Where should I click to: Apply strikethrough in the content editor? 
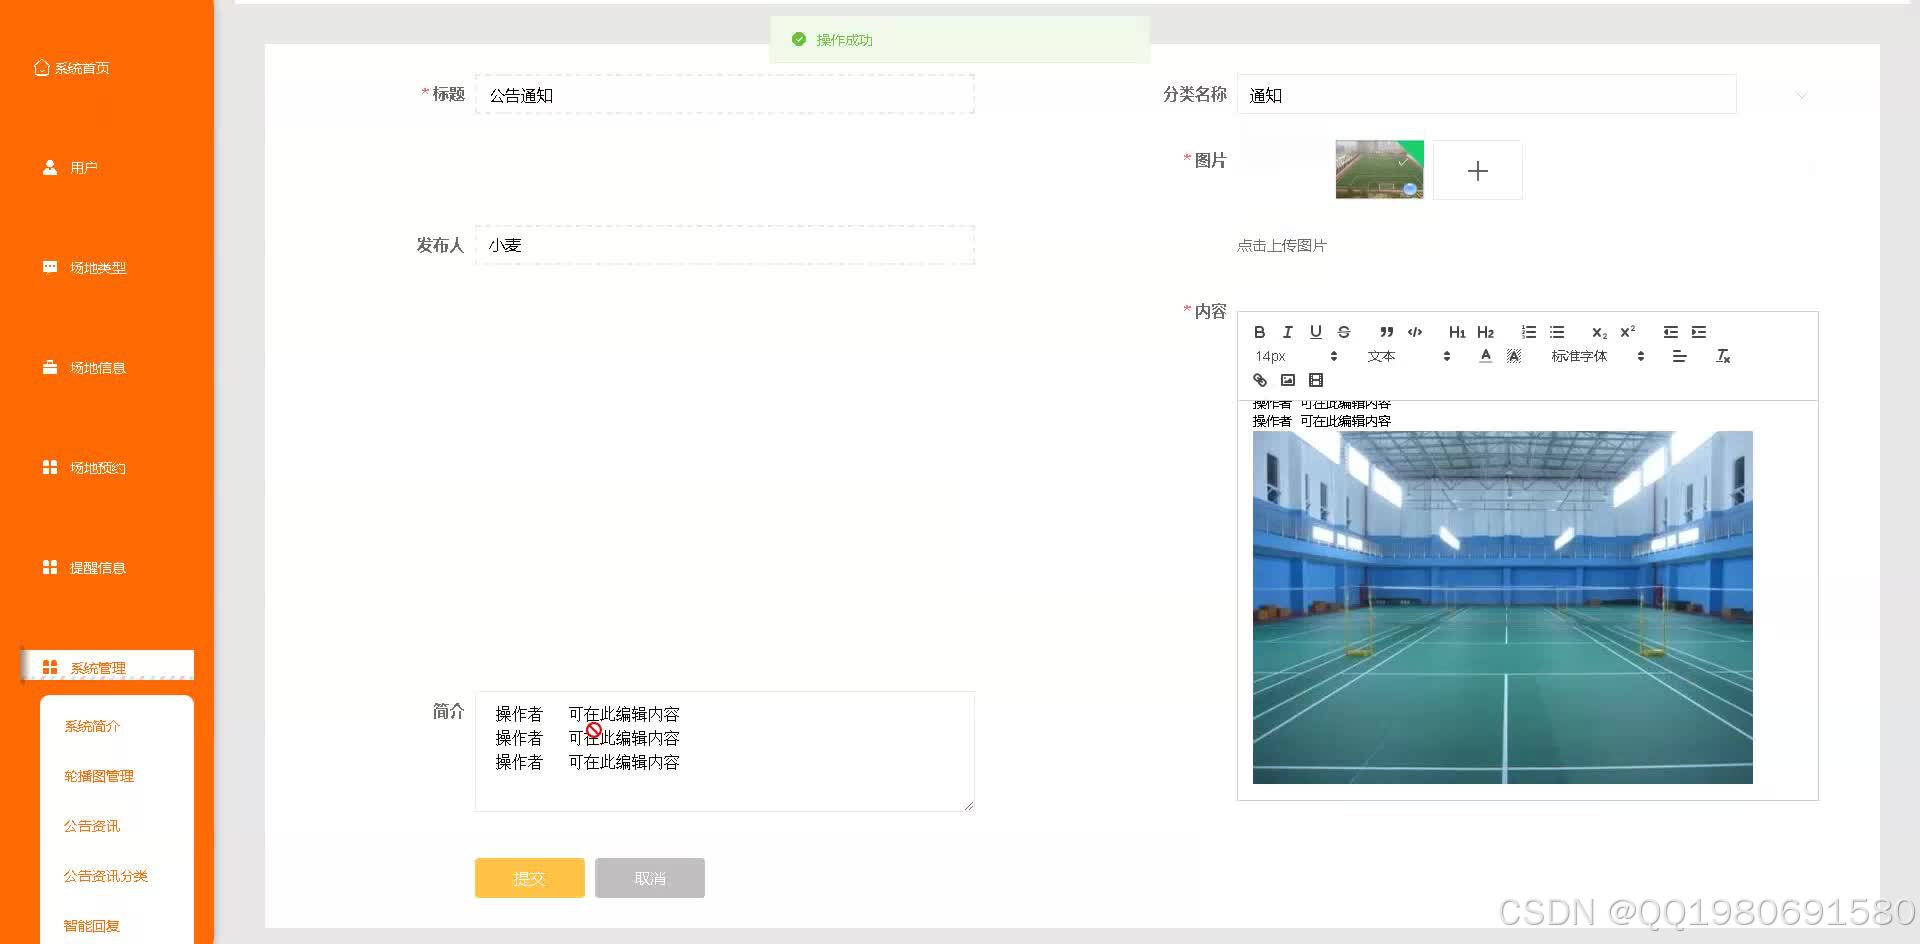coord(1344,331)
